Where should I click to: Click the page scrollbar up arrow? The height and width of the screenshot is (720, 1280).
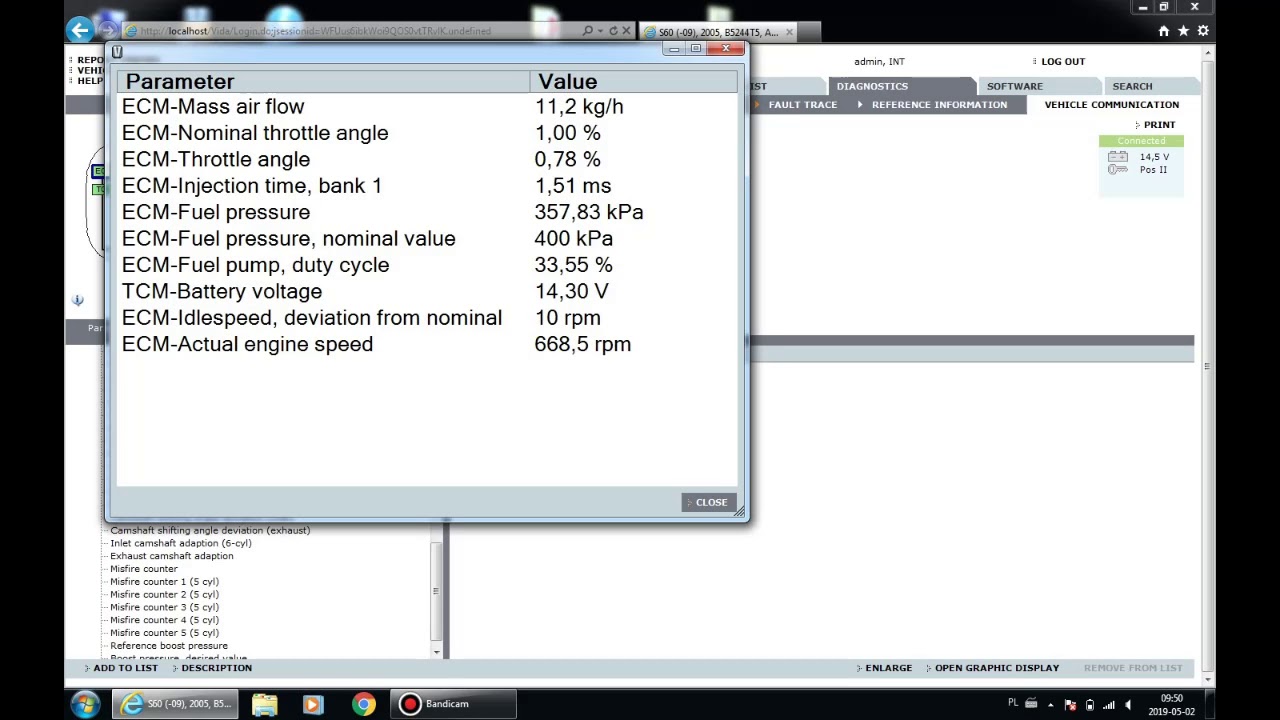pyautogui.click(x=1208, y=53)
